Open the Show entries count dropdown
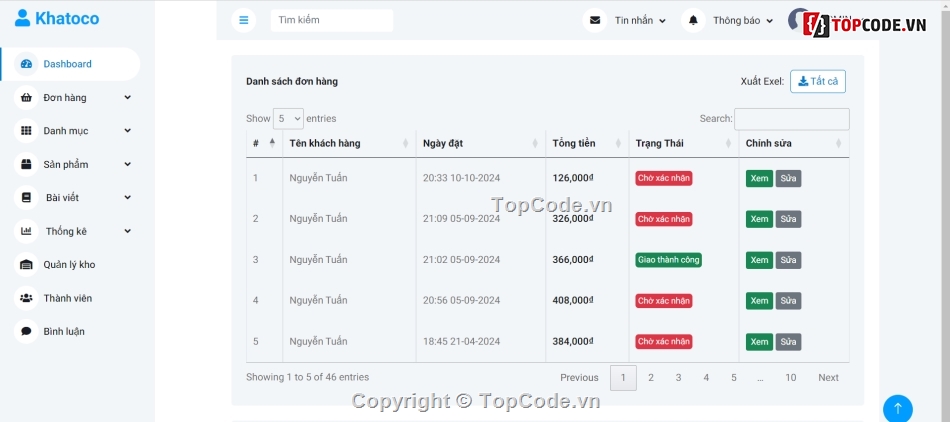This screenshot has height=422, width=950. coord(288,119)
